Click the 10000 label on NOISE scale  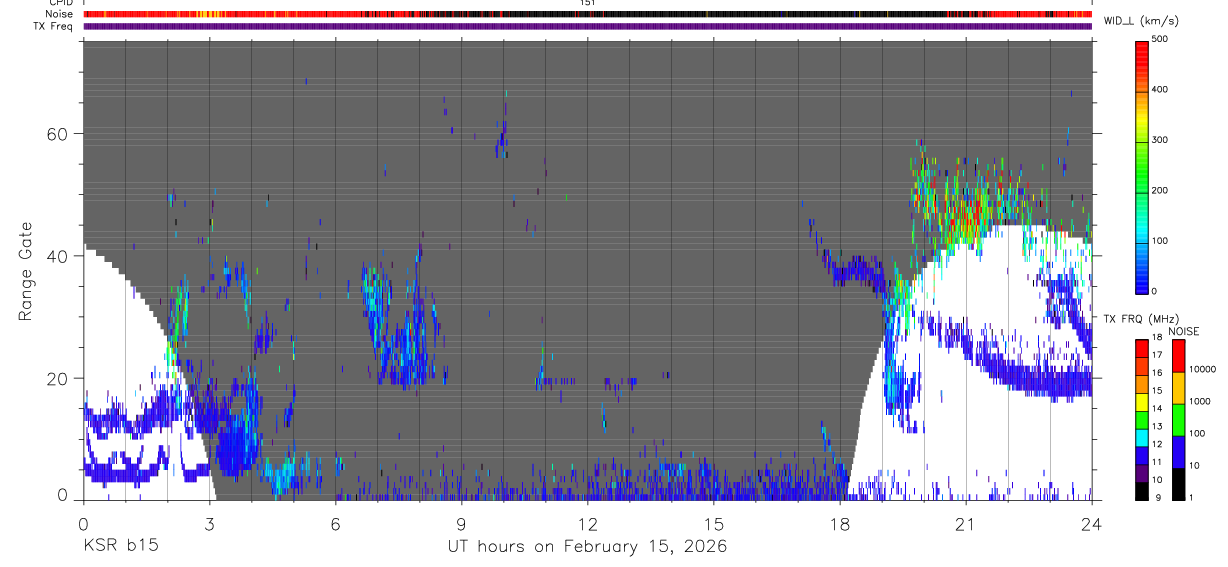(1204, 369)
